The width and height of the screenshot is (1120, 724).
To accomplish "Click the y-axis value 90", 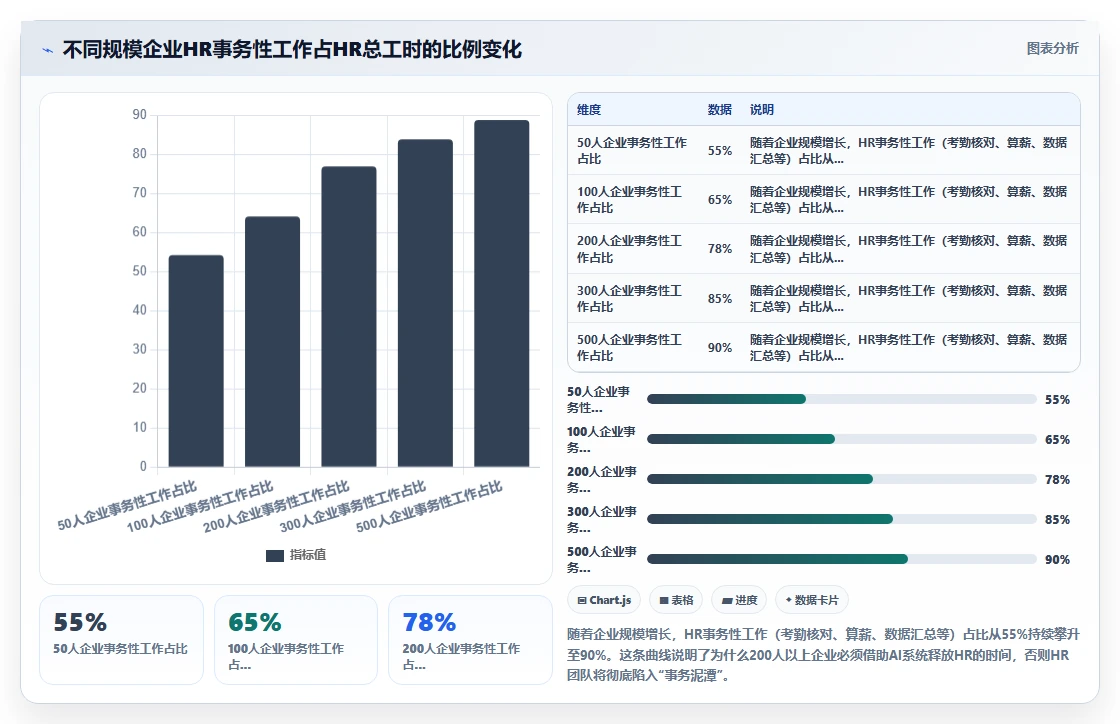I will [x=139, y=114].
